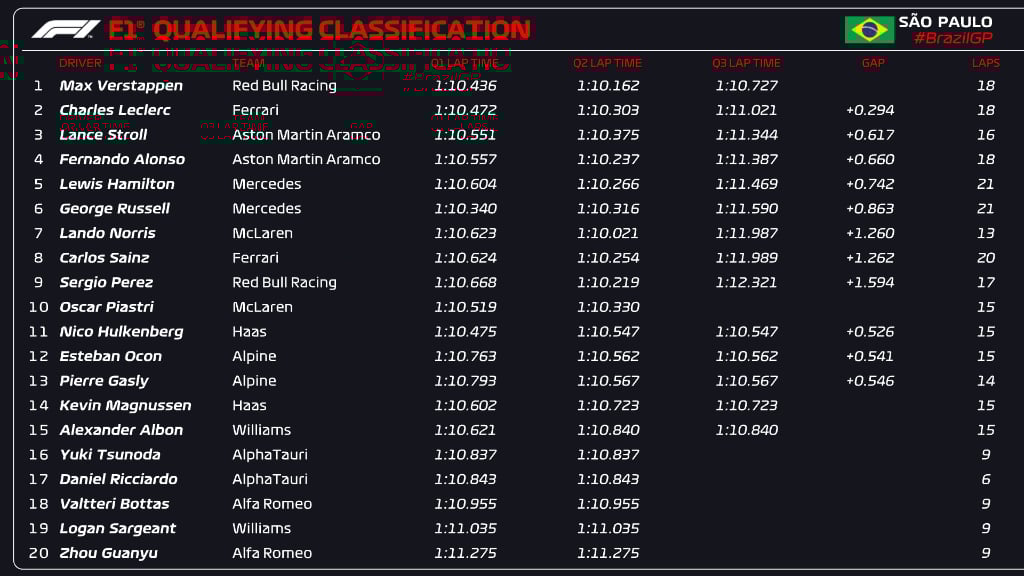1024x576 pixels.
Task: Click the Q2 LAP TIME column header
Action: tap(607, 63)
